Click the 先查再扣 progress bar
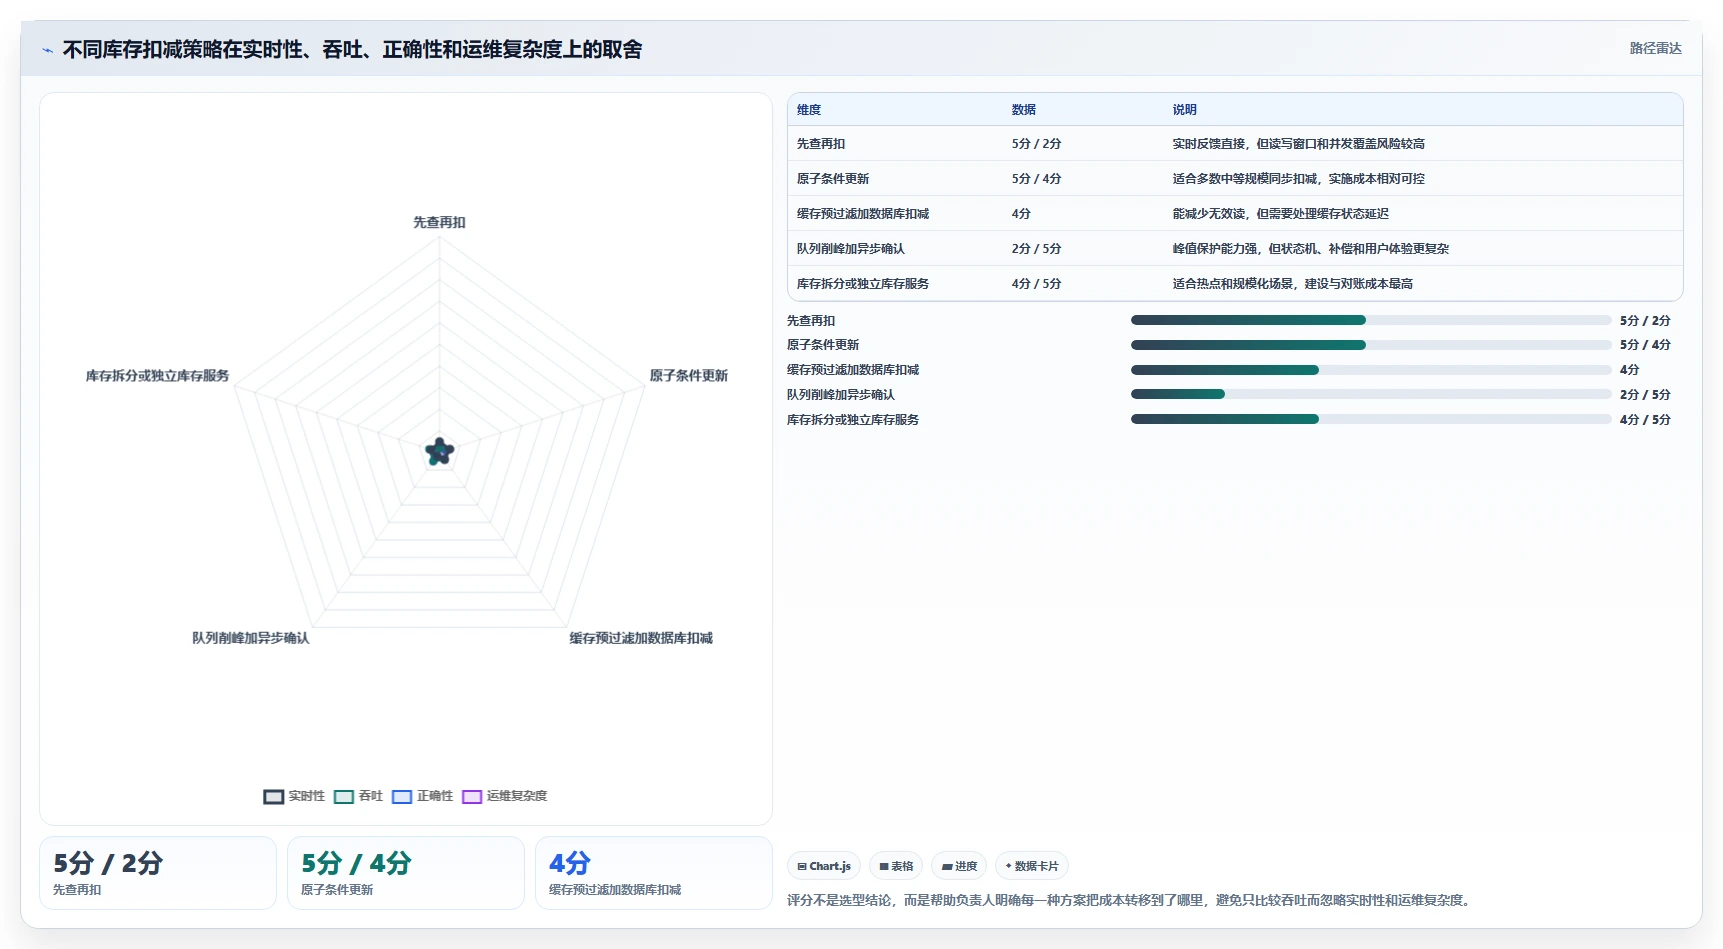 (1371, 320)
